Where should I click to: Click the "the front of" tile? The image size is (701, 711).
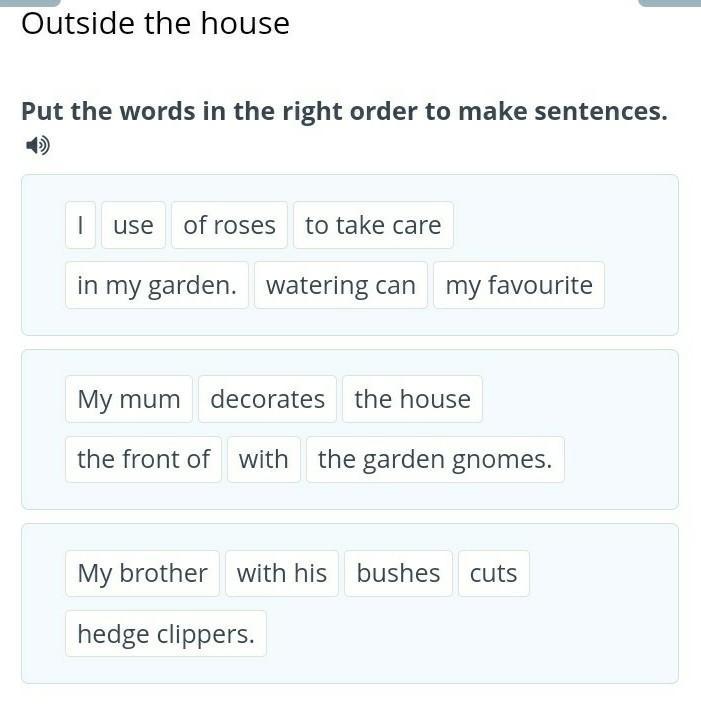click(143, 459)
